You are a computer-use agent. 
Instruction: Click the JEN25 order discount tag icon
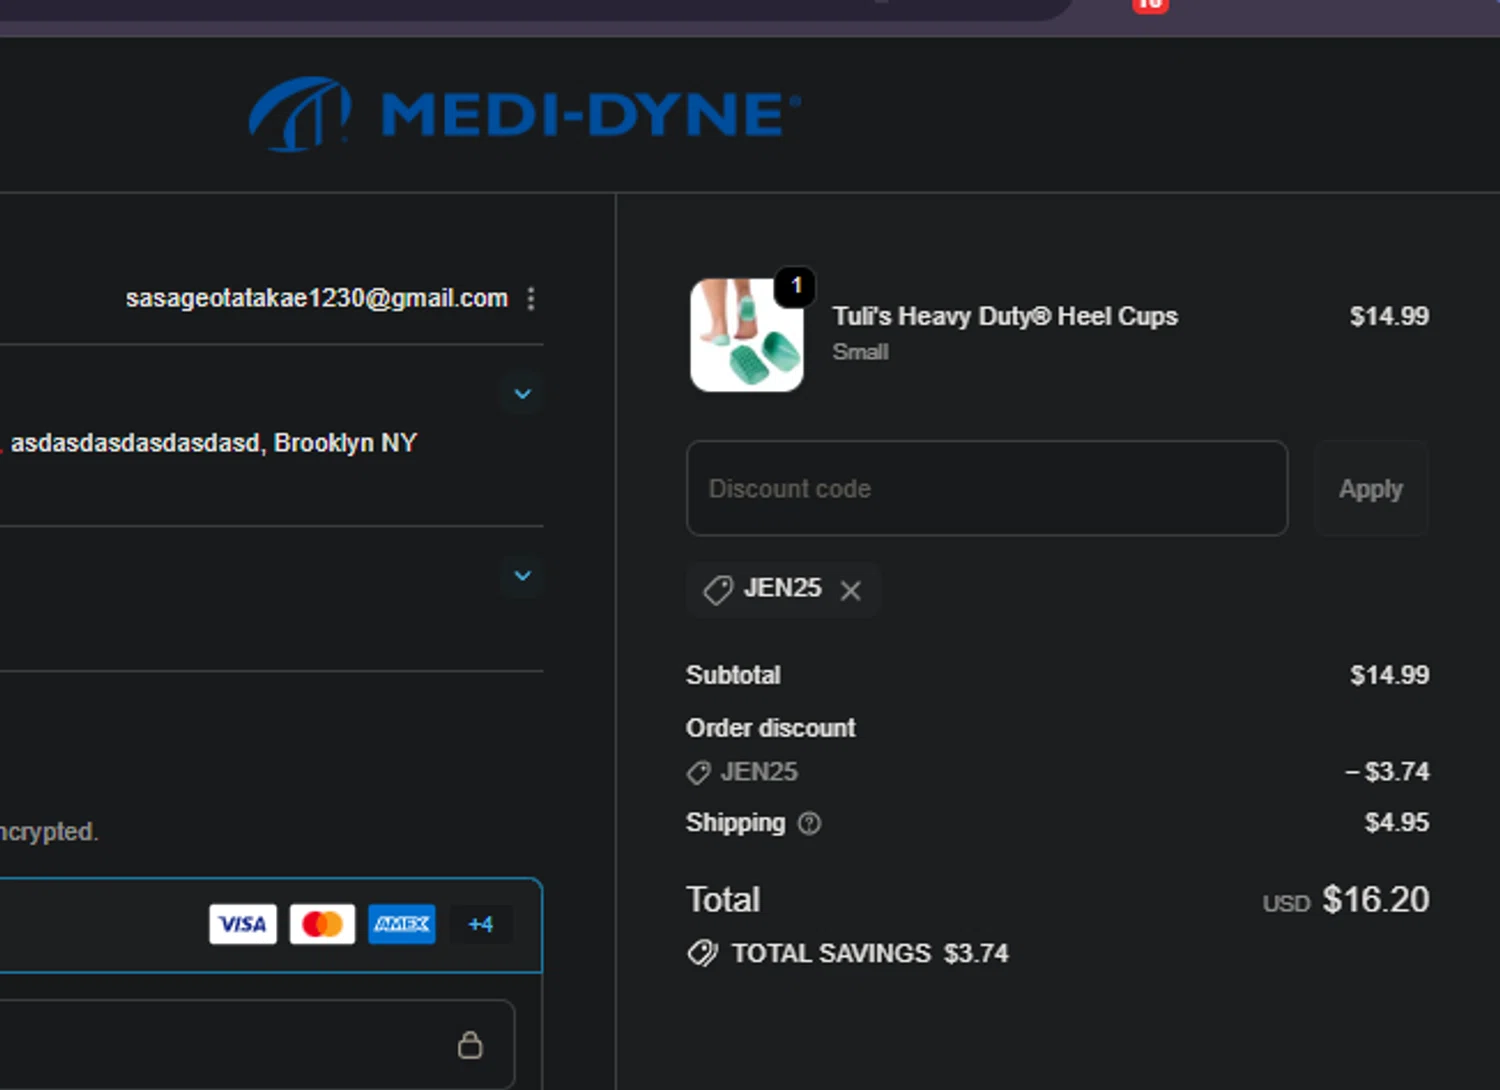[x=698, y=772]
